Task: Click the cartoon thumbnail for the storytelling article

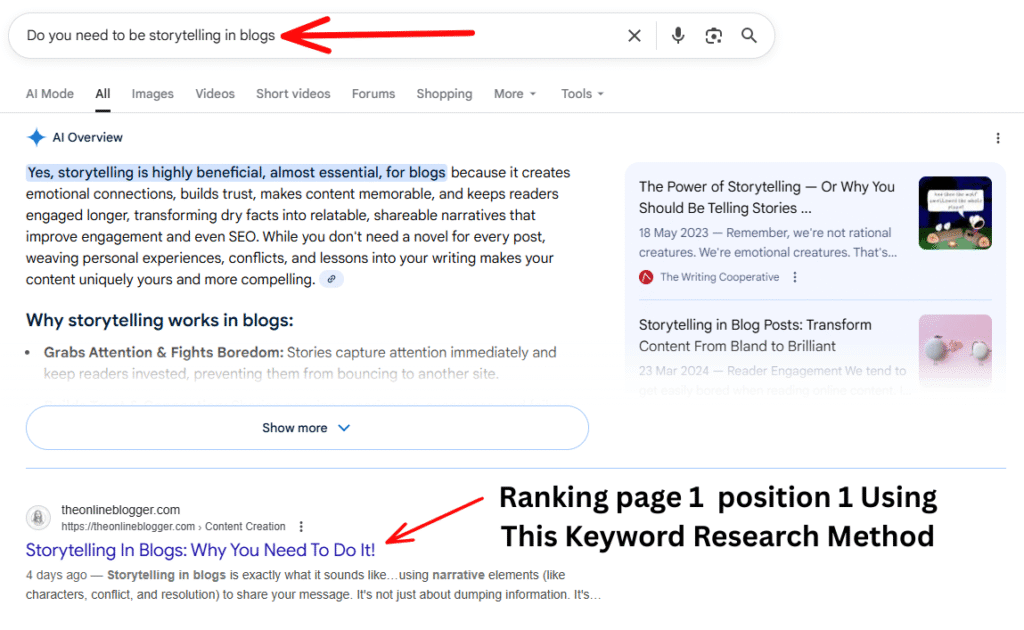Action: pyautogui.click(x=954, y=212)
